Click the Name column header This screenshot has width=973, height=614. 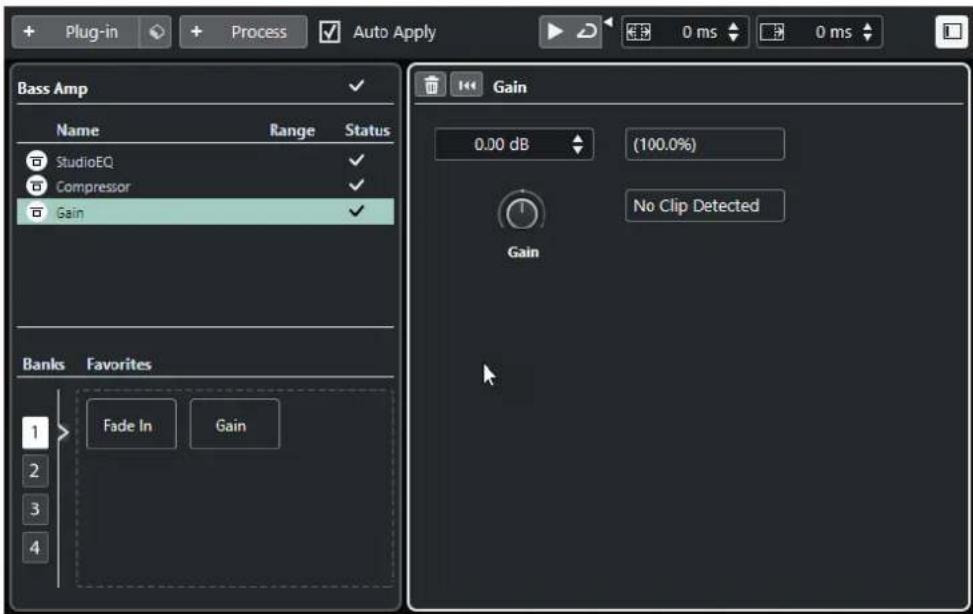(78, 130)
